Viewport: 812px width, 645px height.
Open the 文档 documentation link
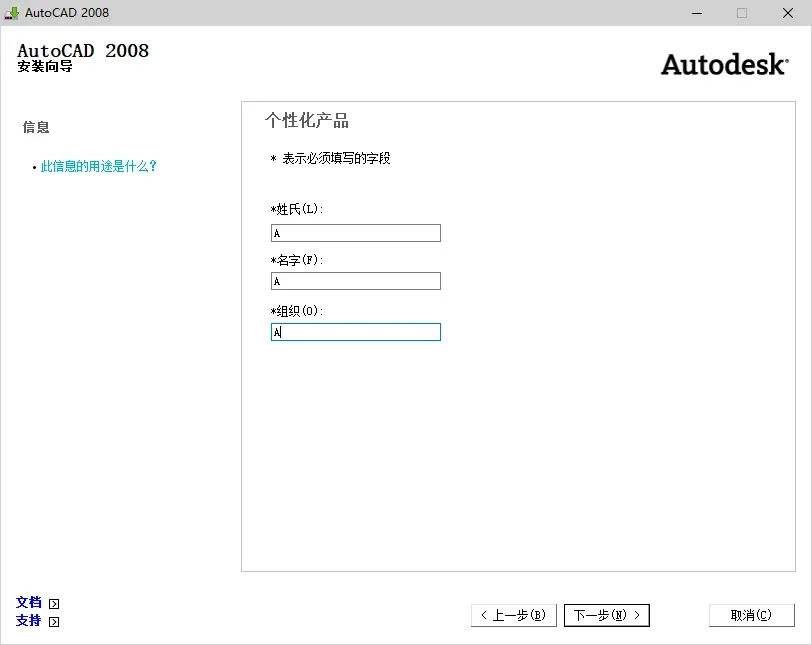coord(28,603)
